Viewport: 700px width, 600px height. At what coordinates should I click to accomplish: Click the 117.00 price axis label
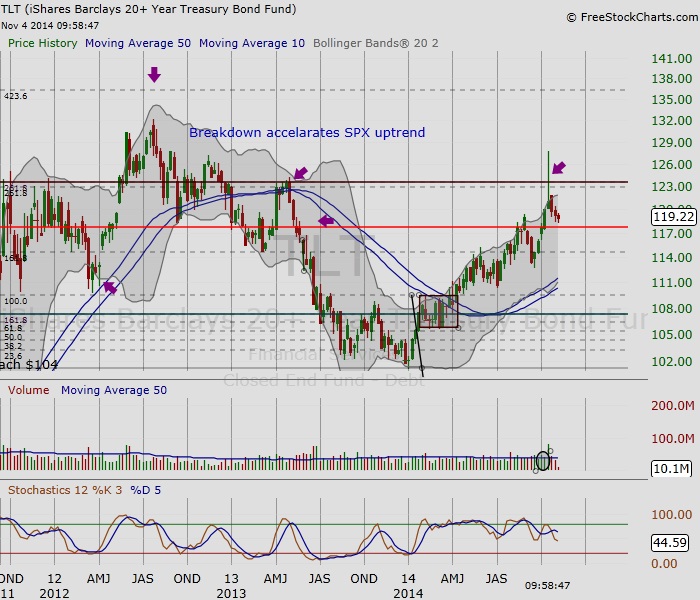(672, 233)
